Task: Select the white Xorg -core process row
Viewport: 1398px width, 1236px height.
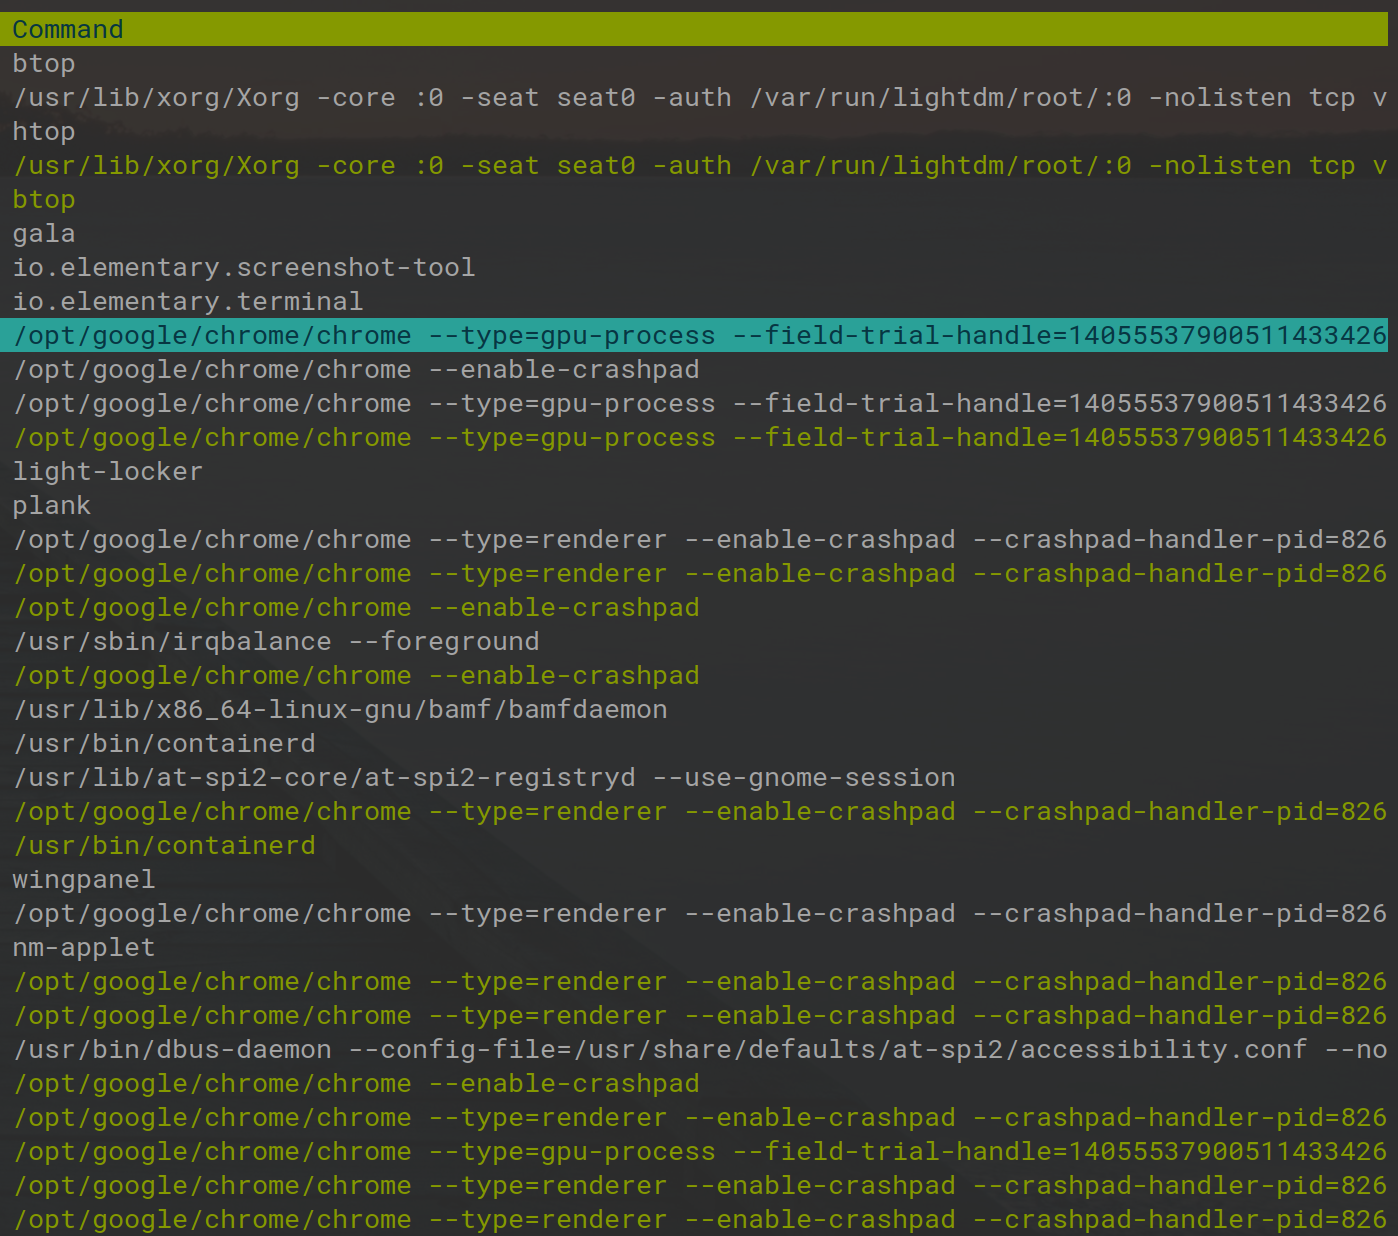Action: 694,97
